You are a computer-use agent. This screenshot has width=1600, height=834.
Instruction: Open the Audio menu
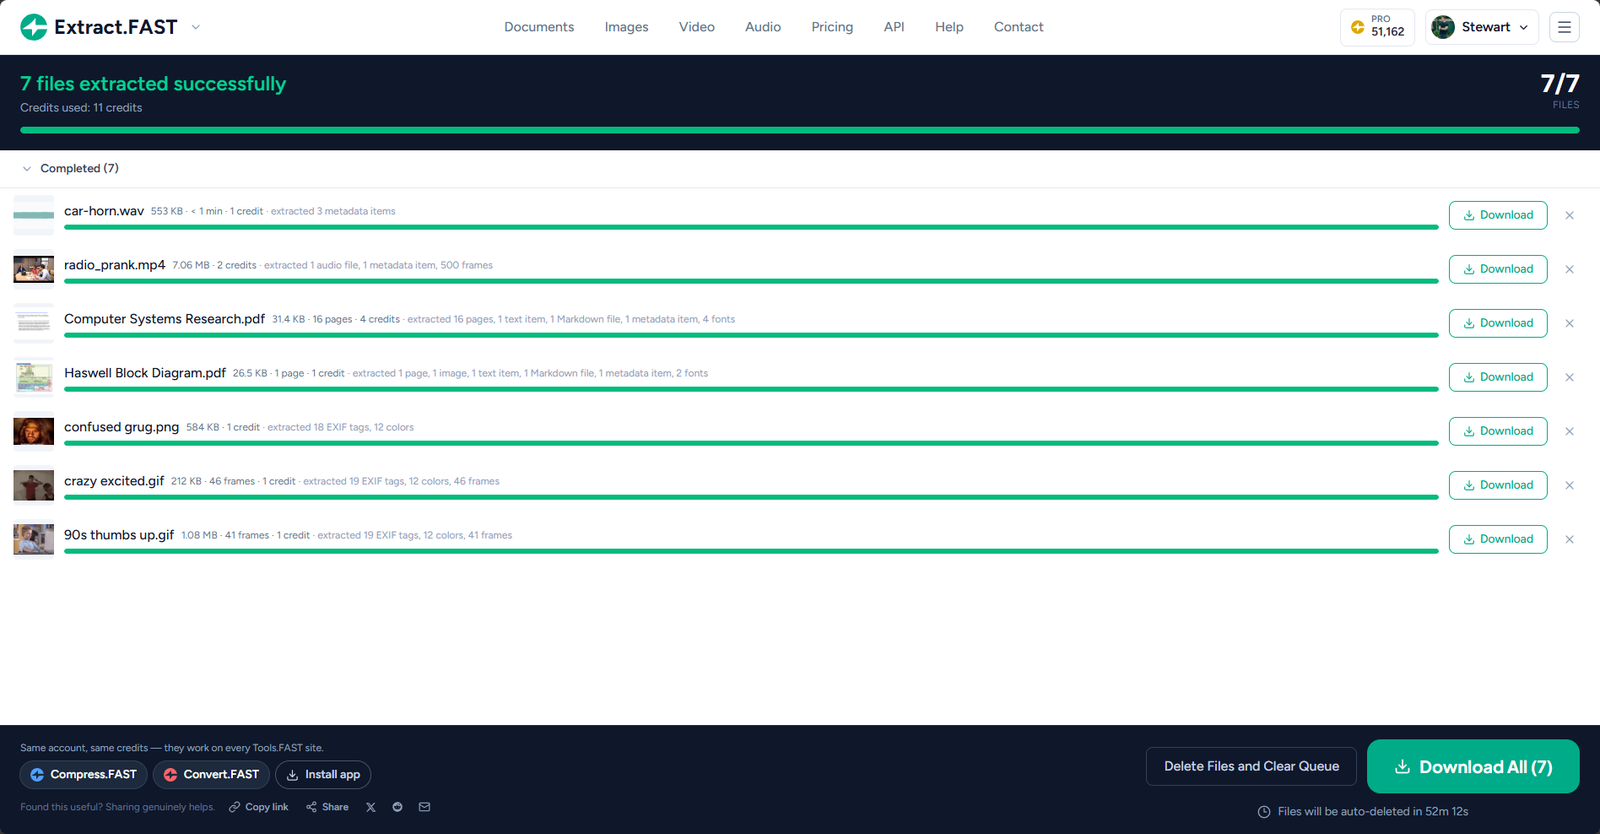click(763, 27)
